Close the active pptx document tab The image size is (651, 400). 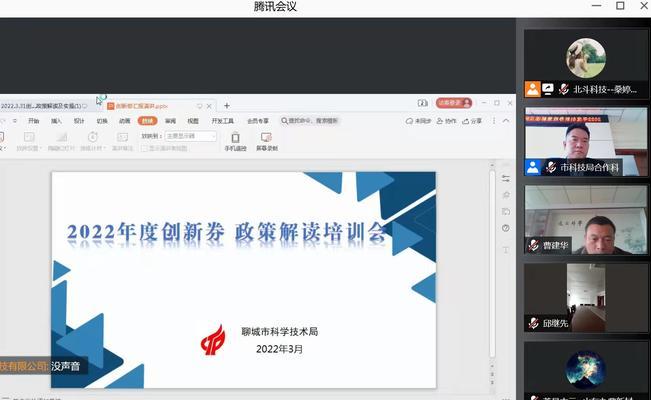tap(209, 106)
